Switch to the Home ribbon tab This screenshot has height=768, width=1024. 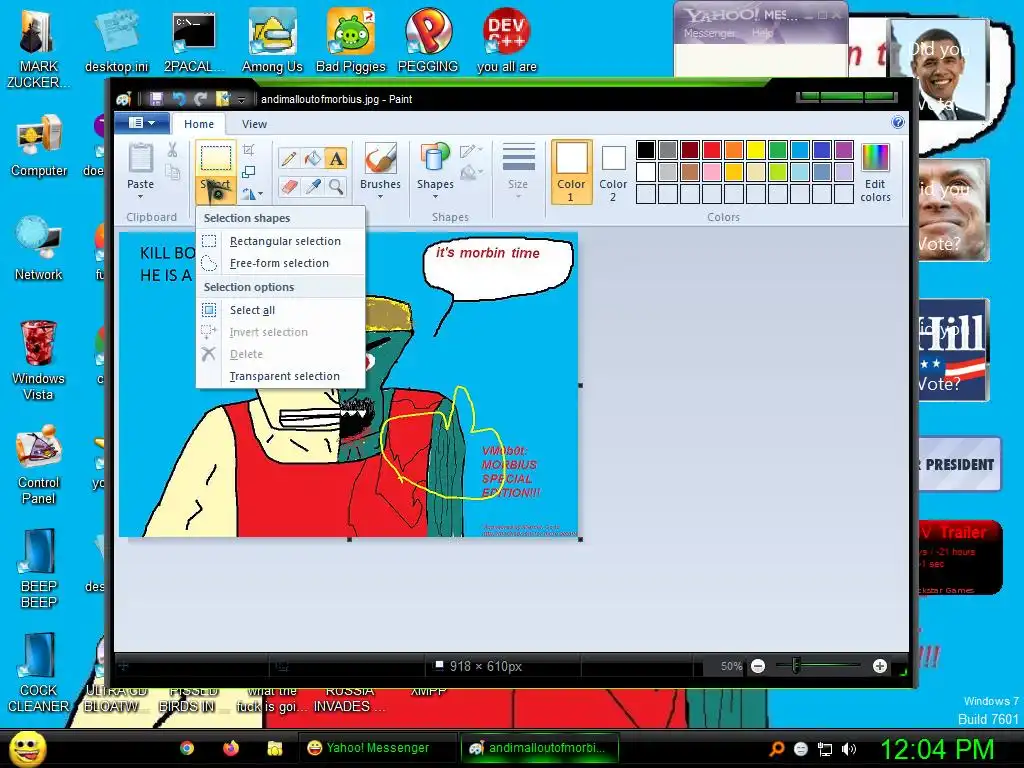pyautogui.click(x=199, y=124)
